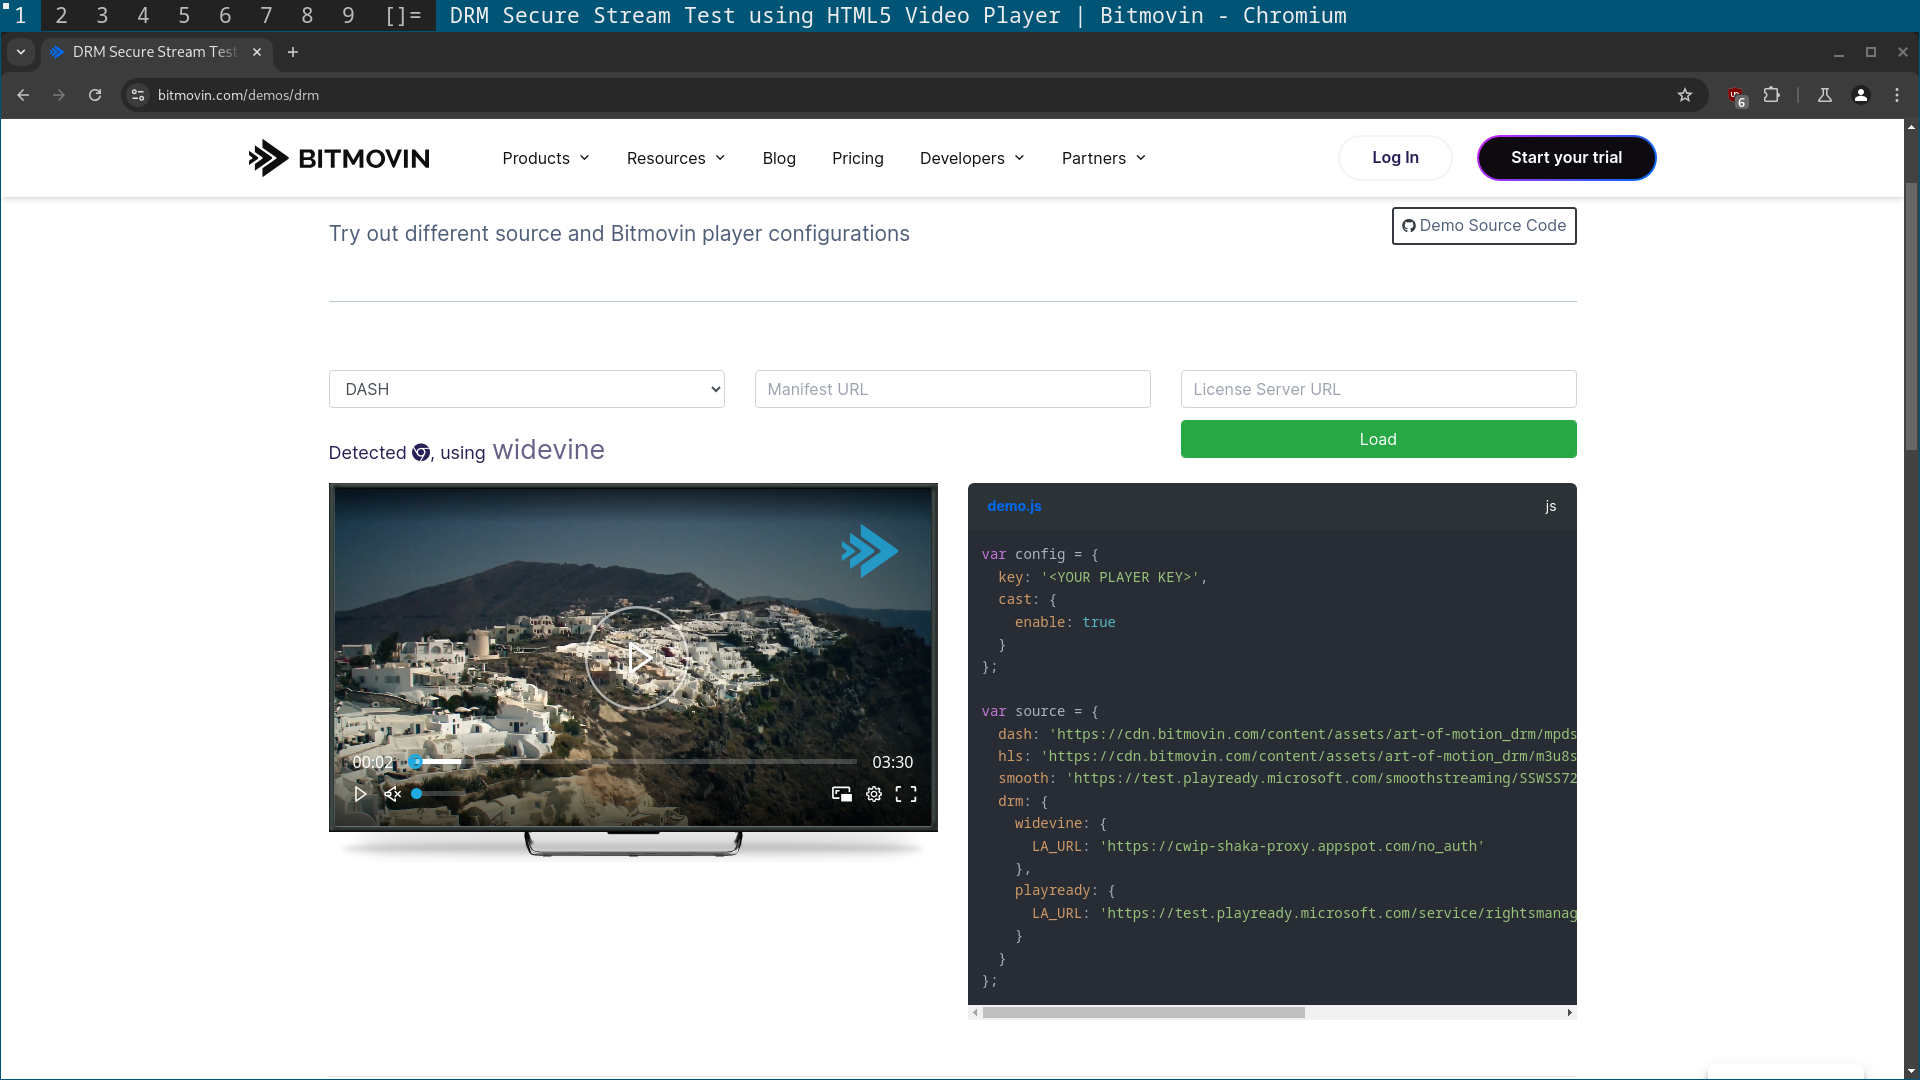Reload the page with the refresh icon
The width and height of the screenshot is (1920, 1080).
tap(95, 95)
